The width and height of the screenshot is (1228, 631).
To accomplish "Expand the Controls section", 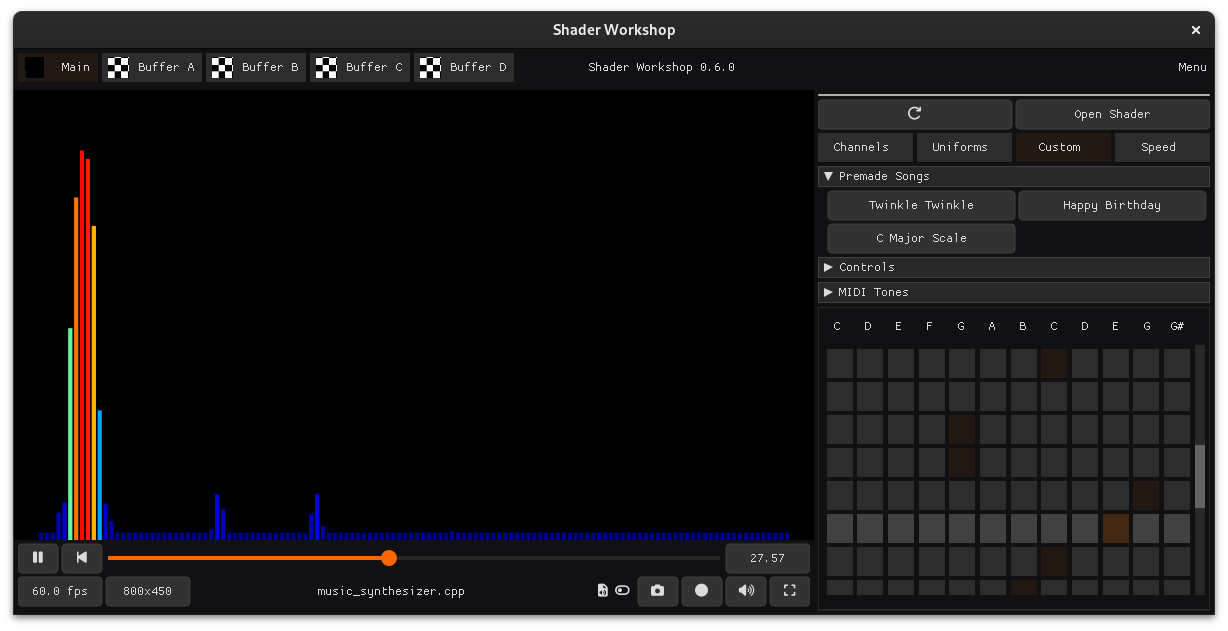I will coord(1014,267).
